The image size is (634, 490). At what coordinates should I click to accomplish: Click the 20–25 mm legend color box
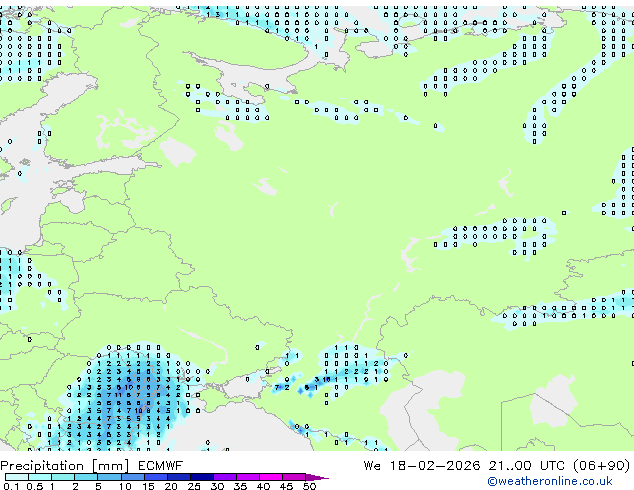click(x=179, y=477)
